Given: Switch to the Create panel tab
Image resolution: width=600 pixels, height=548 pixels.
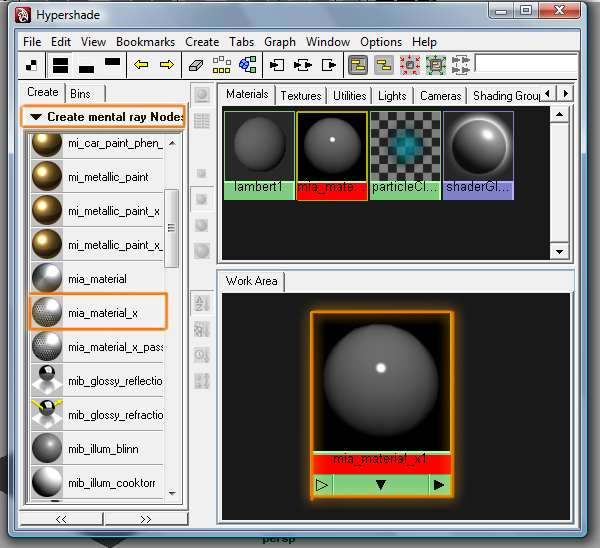Looking at the screenshot, I should coord(42,92).
